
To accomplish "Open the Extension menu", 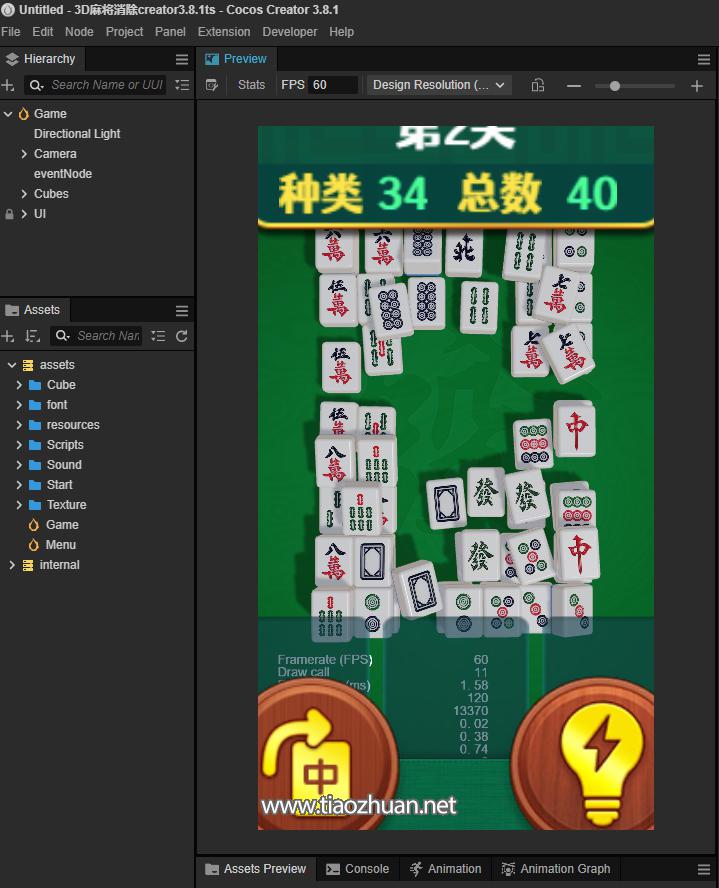I will 224,32.
